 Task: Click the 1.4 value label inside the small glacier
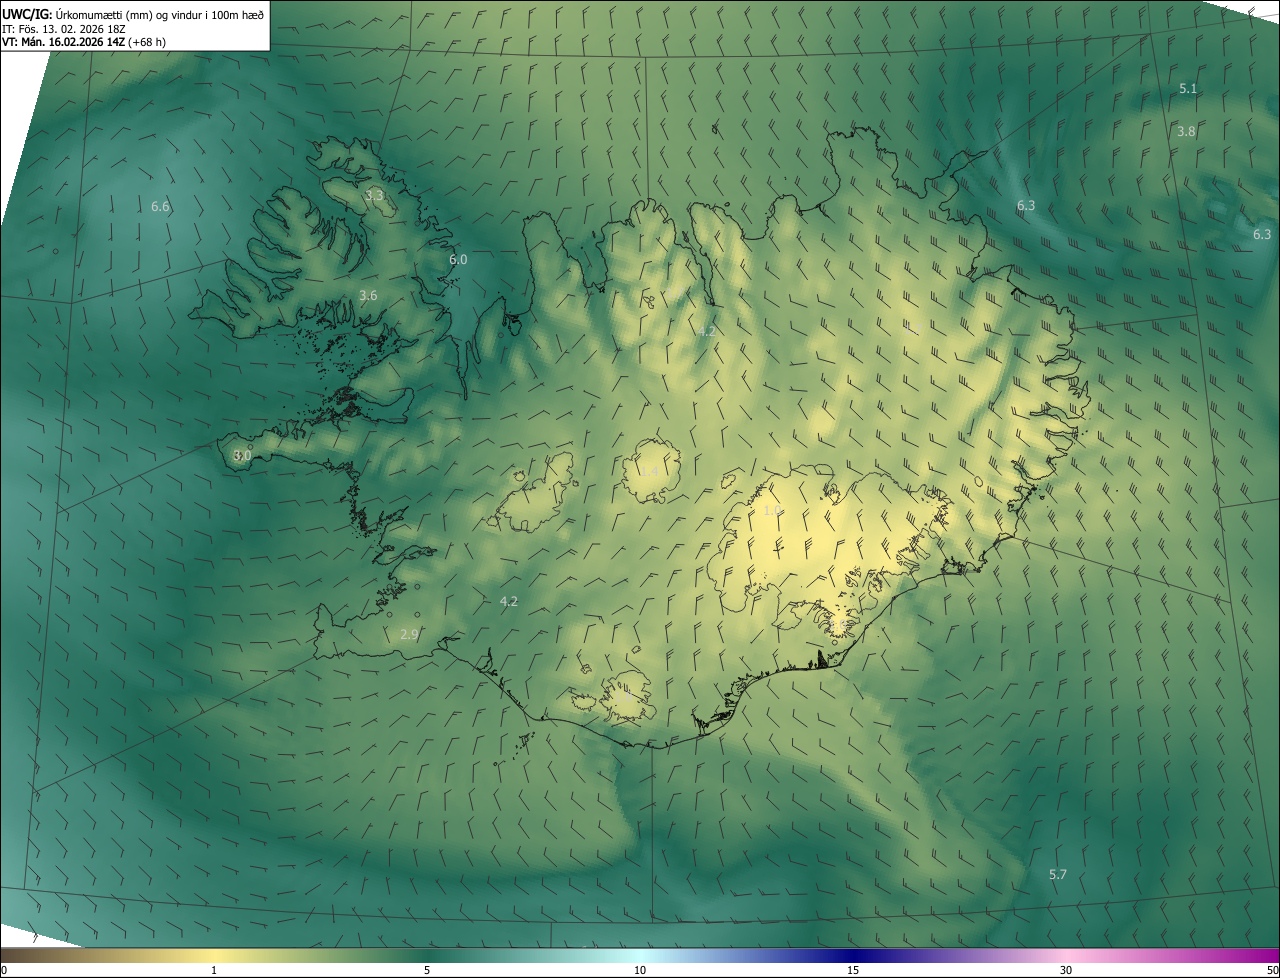(650, 471)
